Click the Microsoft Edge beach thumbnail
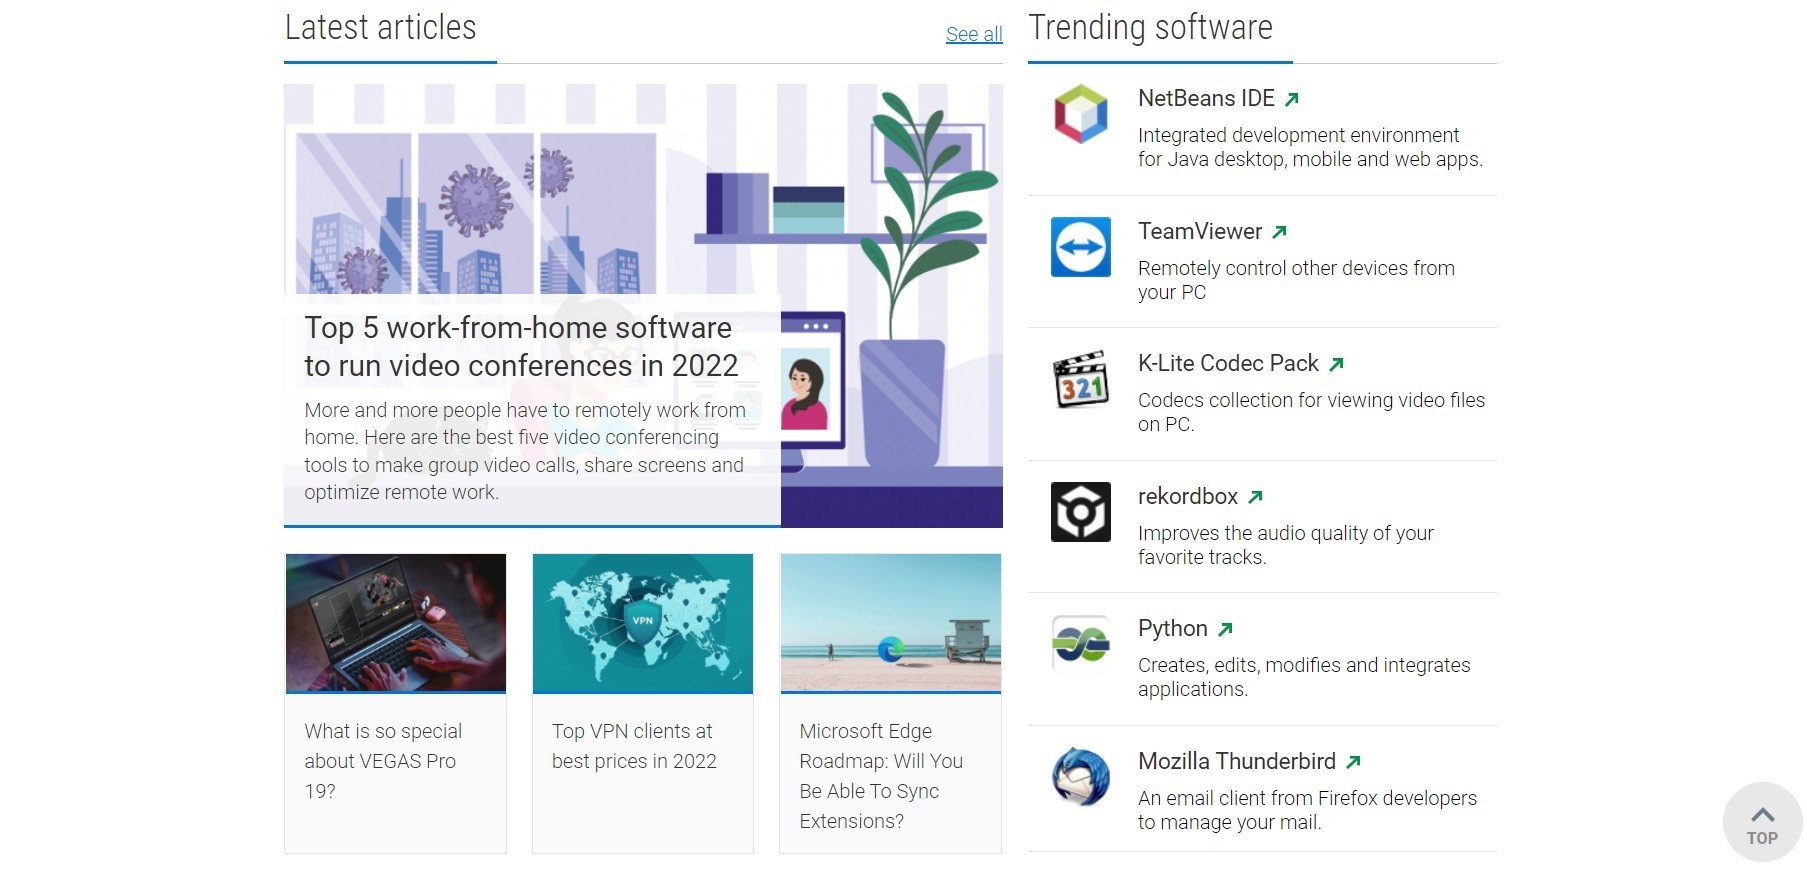Image resolution: width=1807 pixels, height=875 pixels. [x=891, y=622]
